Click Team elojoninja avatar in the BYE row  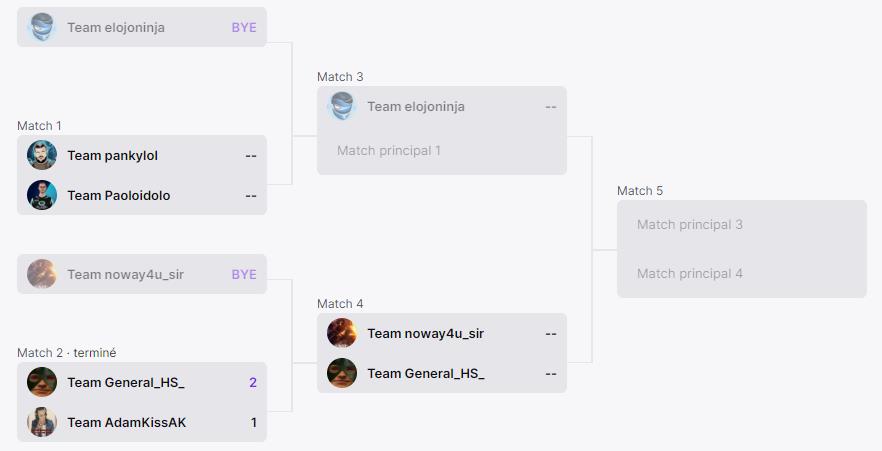pos(42,27)
